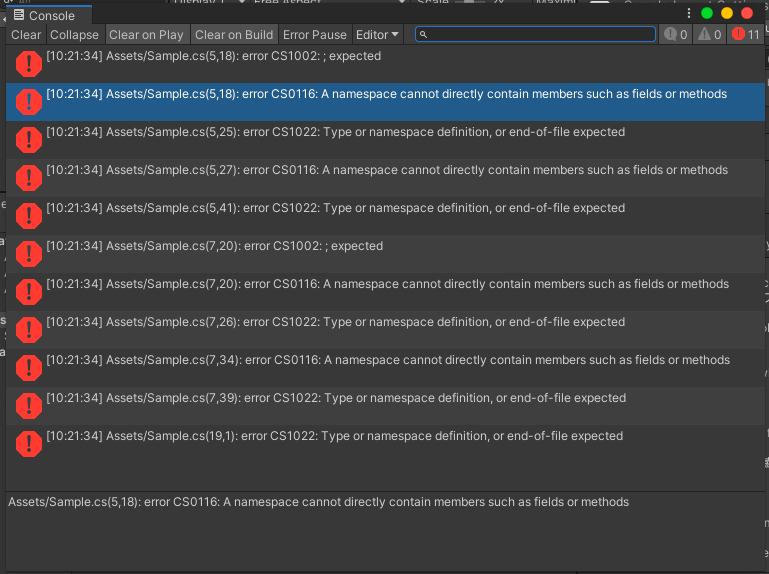
Task: Toggle error message count filter showing 11
Action: pyautogui.click(x=746, y=35)
